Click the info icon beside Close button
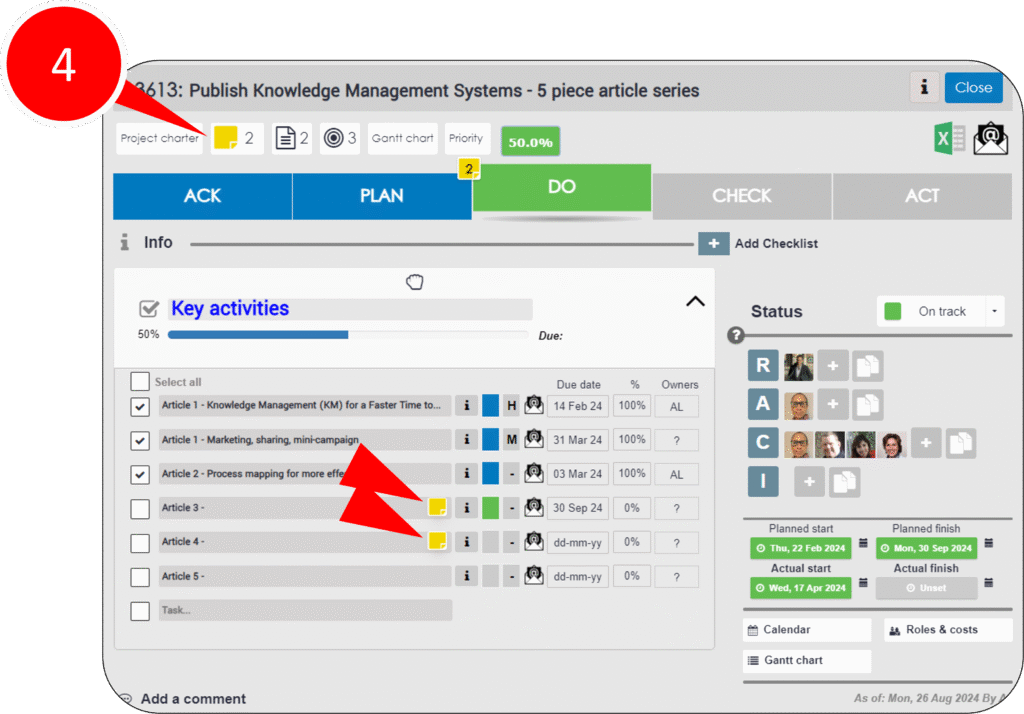 (x=924, y=87)
